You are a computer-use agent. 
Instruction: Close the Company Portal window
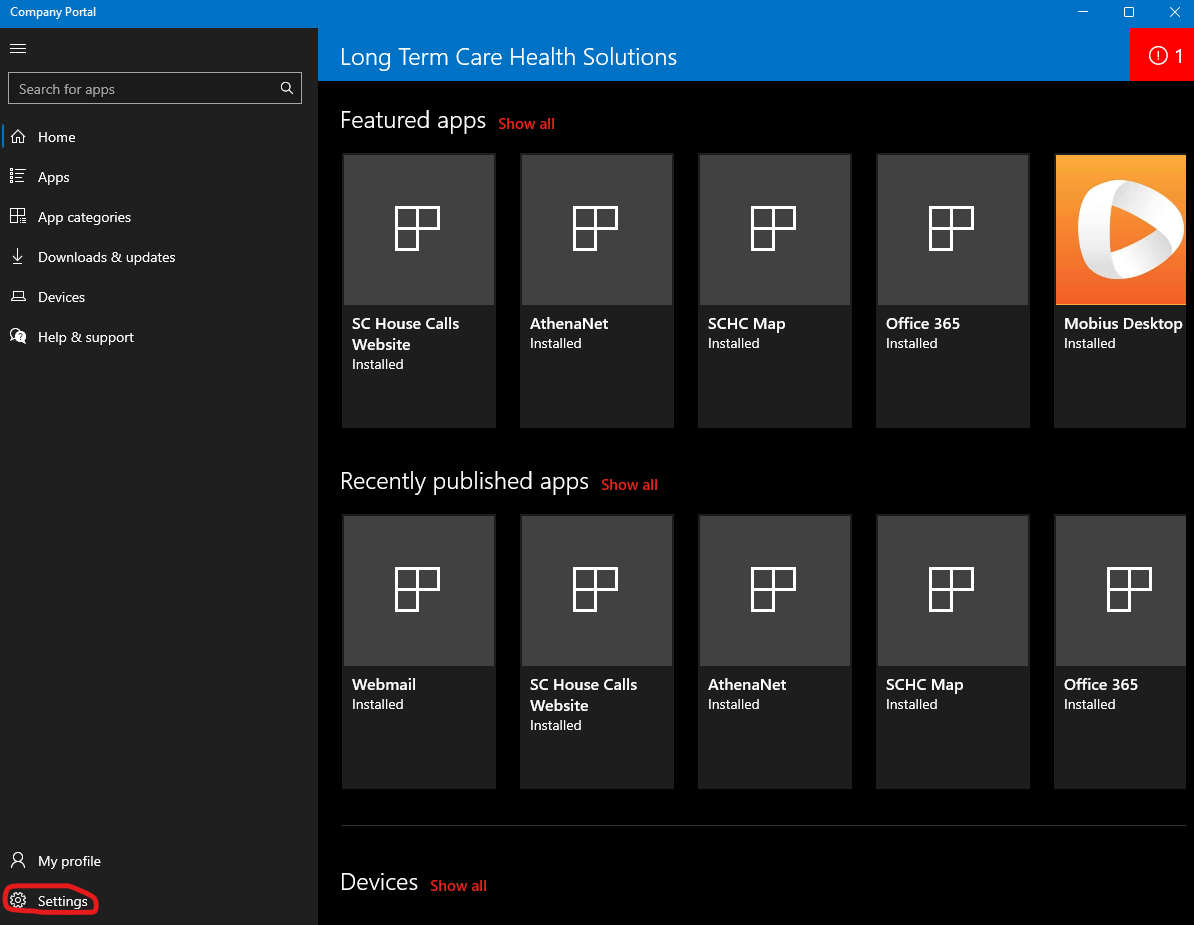point(1174,12)
